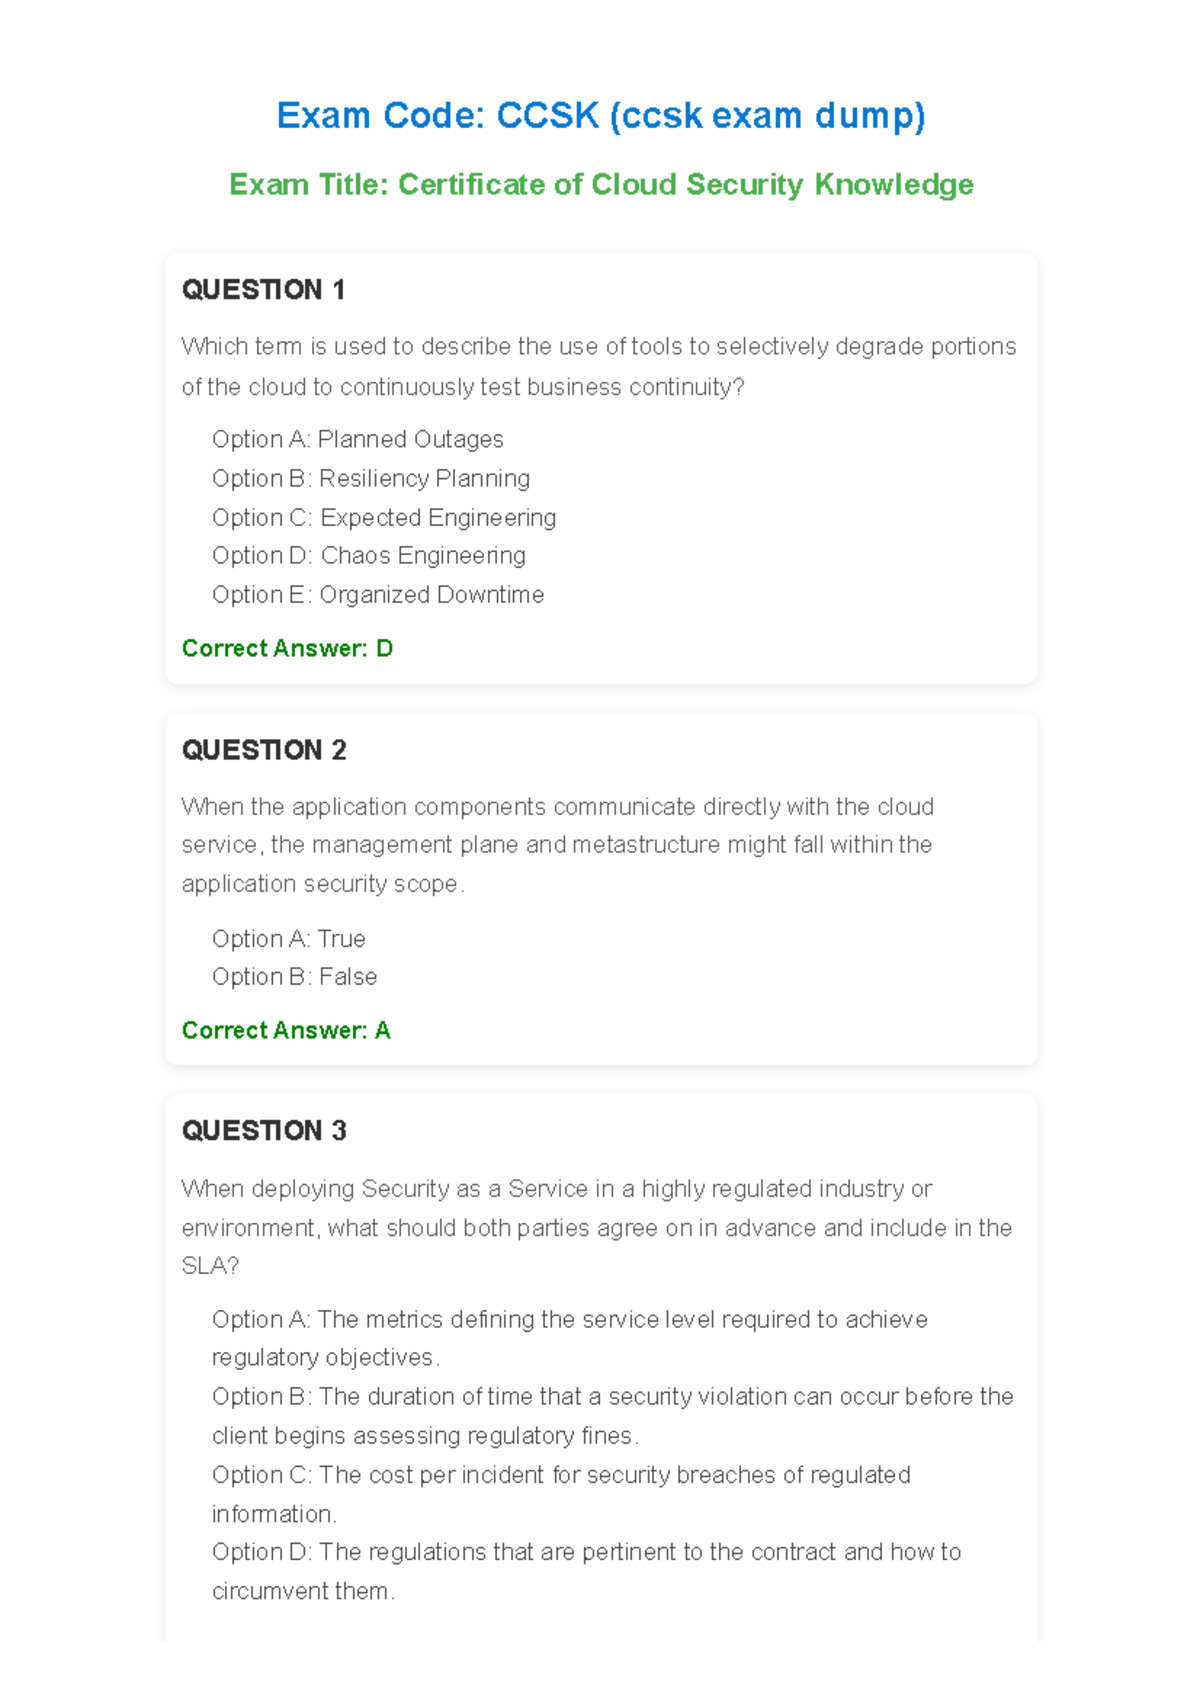
Task: Click the question text about degrading cloud portions
Action: coord(598,367)
